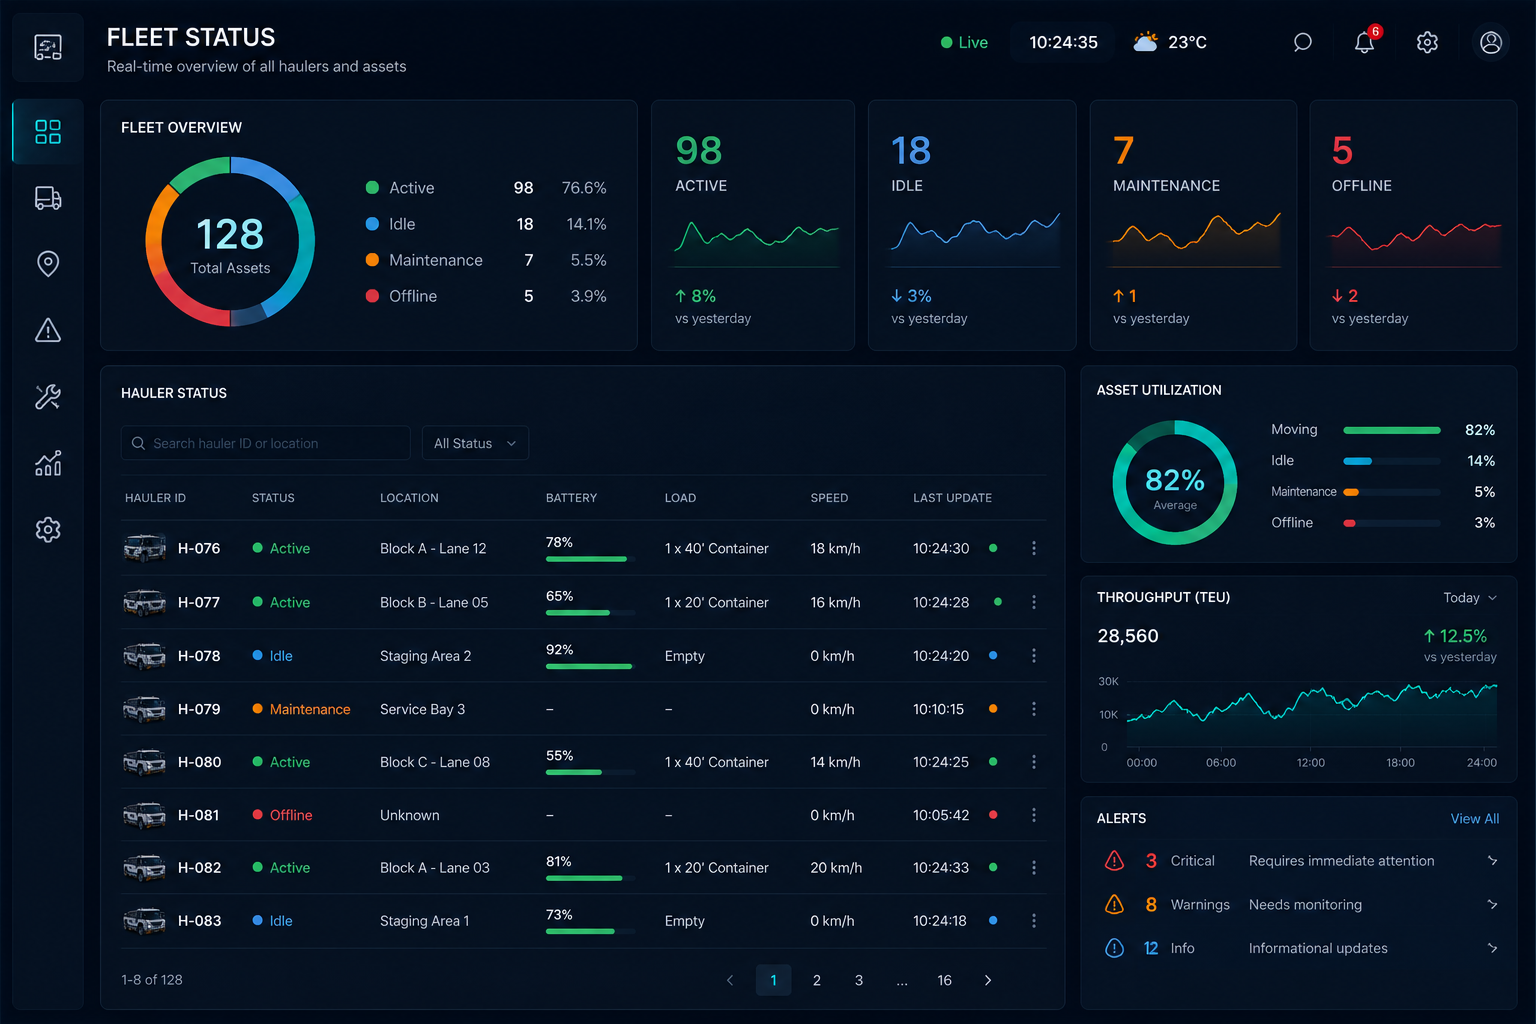Expand the Critical alerts row arrow
The width and height of the screenshot is (1536, 1024).
click(1492, 860)
